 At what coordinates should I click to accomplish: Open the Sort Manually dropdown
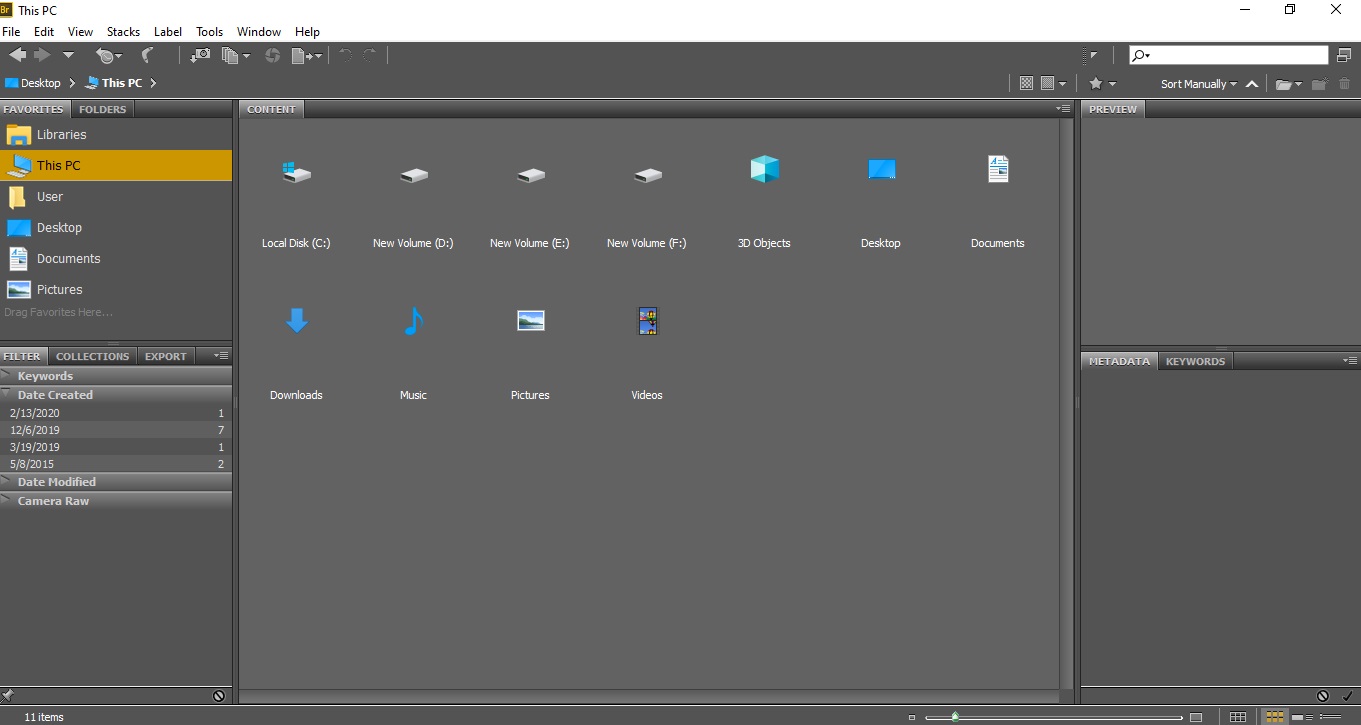point(1197,84)
